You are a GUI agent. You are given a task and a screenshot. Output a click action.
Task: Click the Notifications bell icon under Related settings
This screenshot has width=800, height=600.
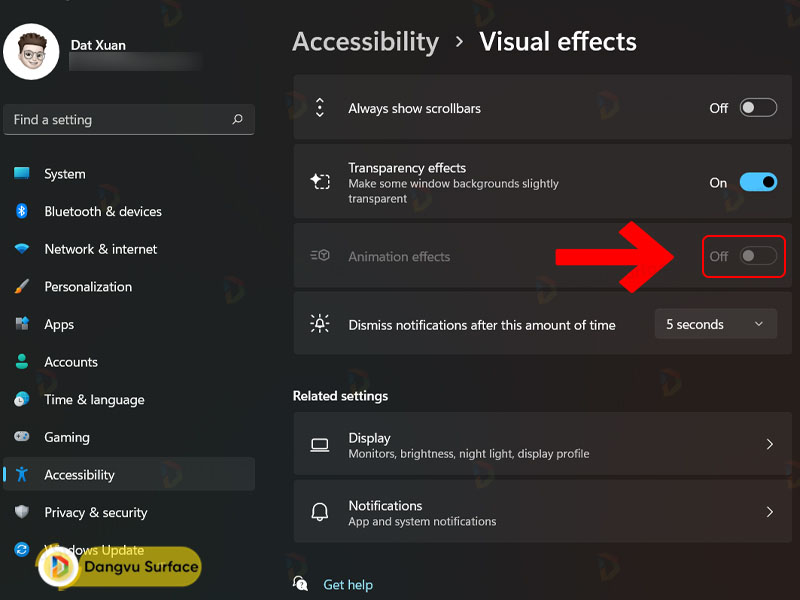(320, 512)
